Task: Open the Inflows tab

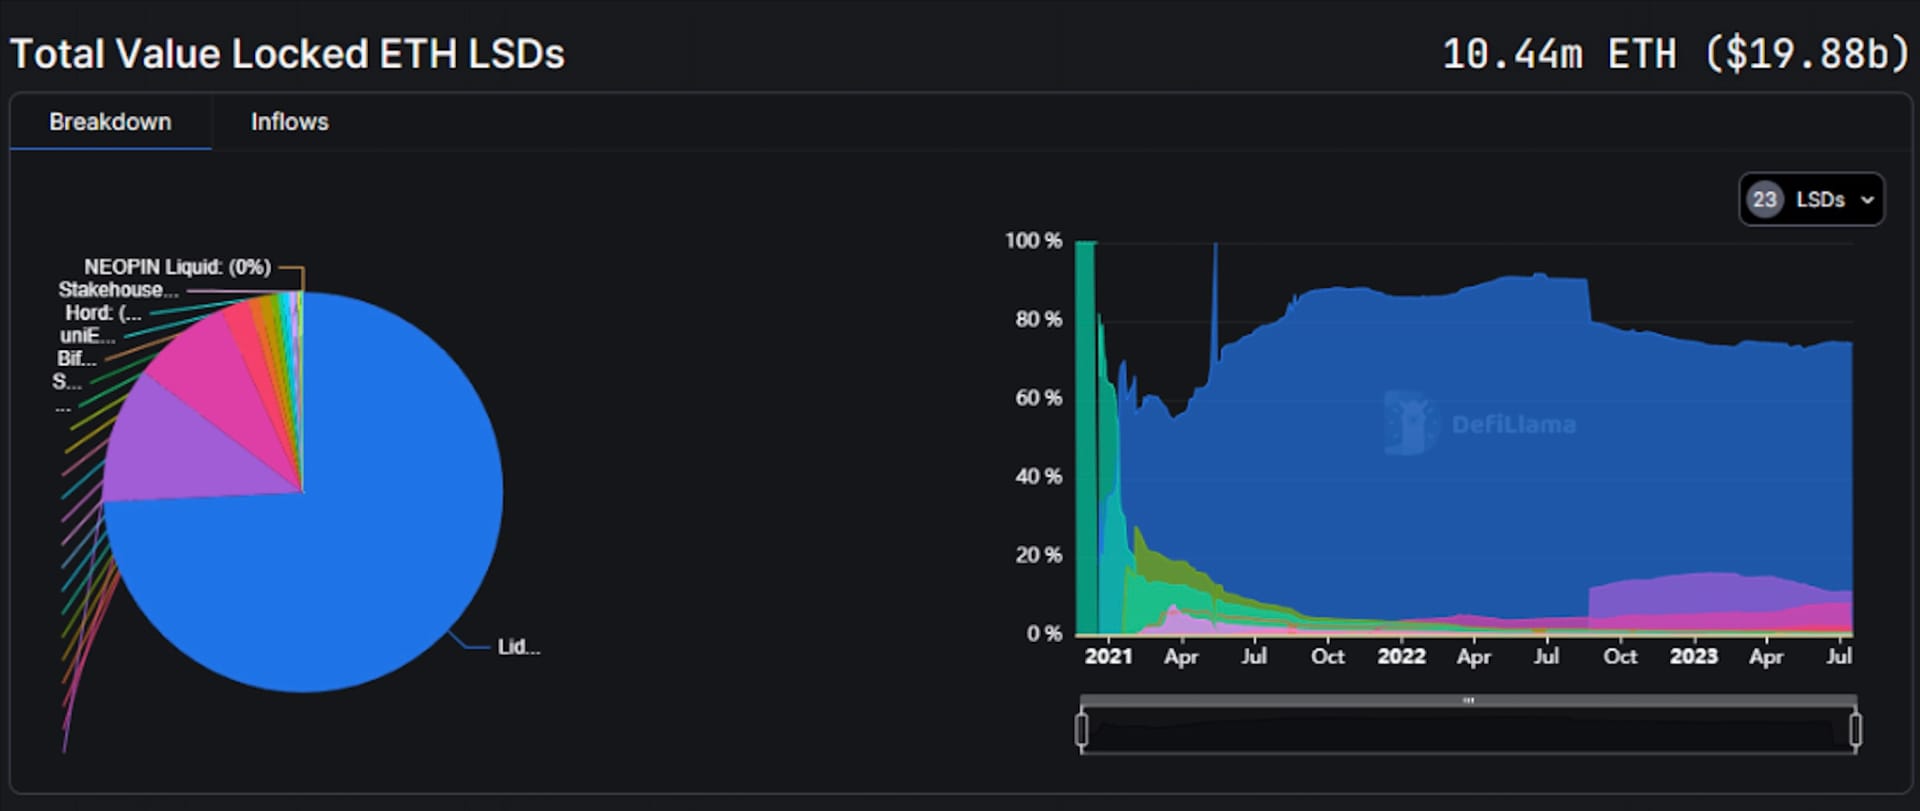Action: click(289, 122)
